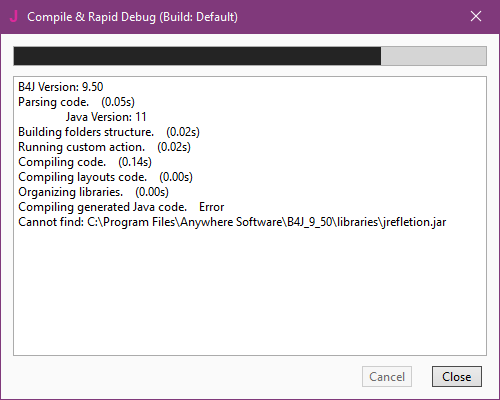Click the 'Error' status text

pyautogui.click(x=212, y=207)
